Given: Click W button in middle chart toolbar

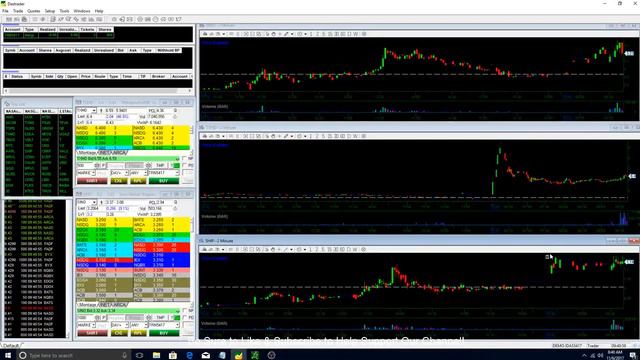Looking at the screenshot, I should (356, 136).
